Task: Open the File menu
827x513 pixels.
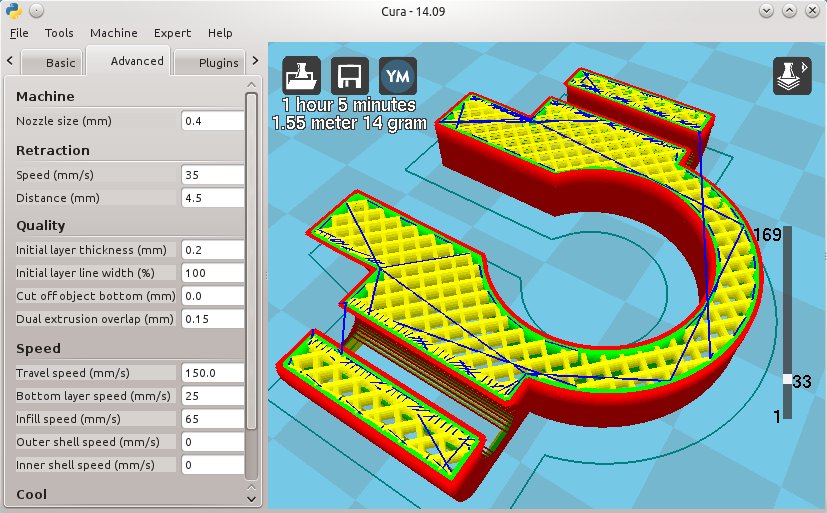Action: (x=19, y=33)
